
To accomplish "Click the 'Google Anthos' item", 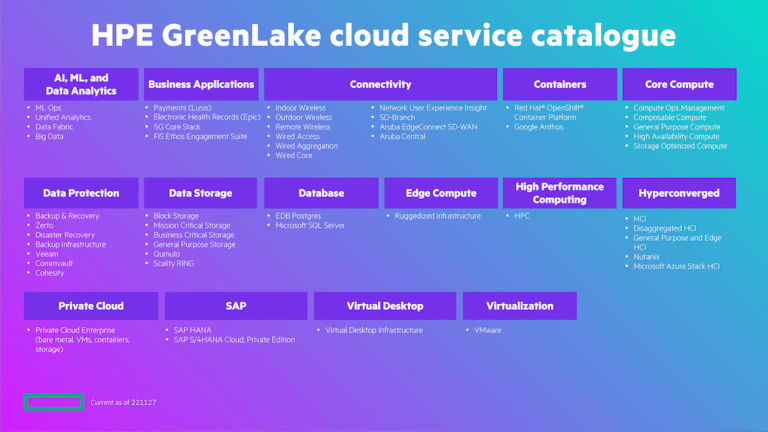I will (x=539, y=127).
